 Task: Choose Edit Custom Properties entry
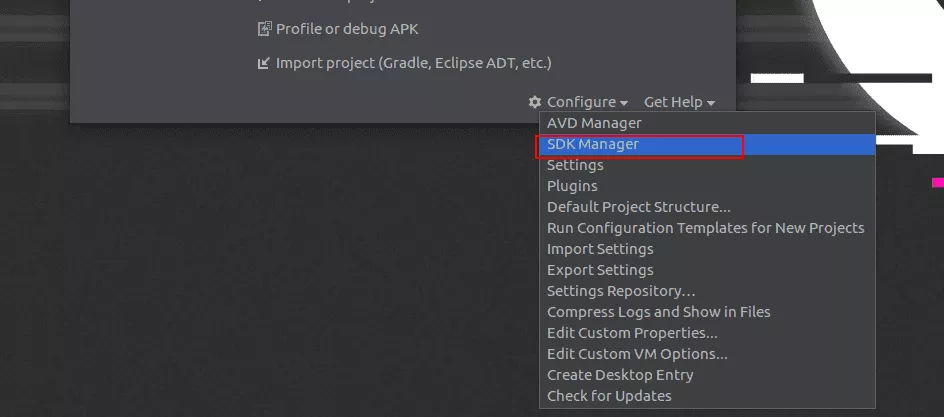(x=632, y=333)
